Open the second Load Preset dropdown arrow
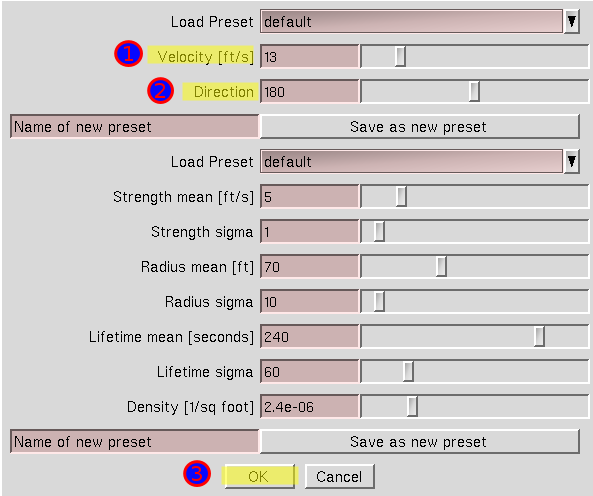The height and width of the screenshot is (496, 593). tap(571, 161)
